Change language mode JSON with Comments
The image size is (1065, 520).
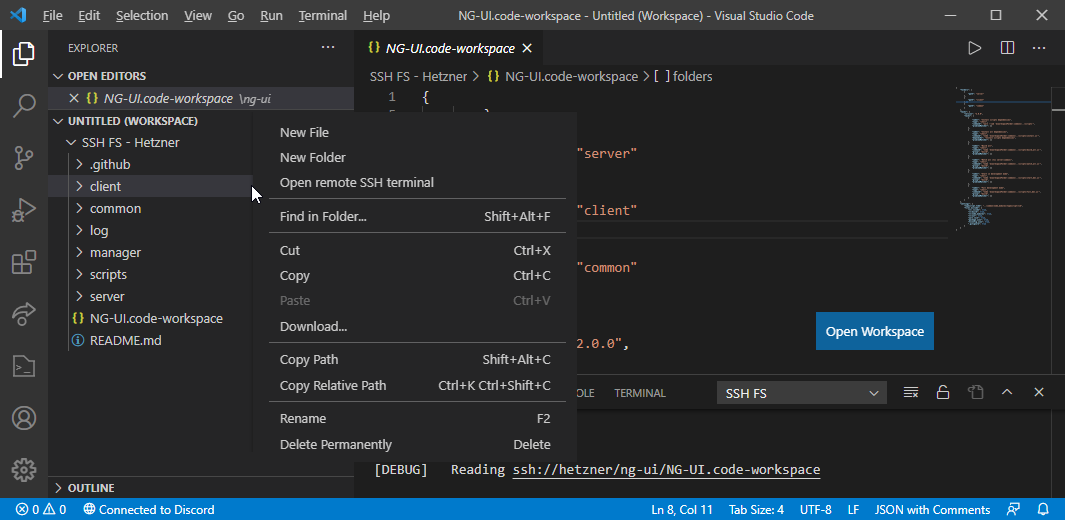tap(932, 510)
